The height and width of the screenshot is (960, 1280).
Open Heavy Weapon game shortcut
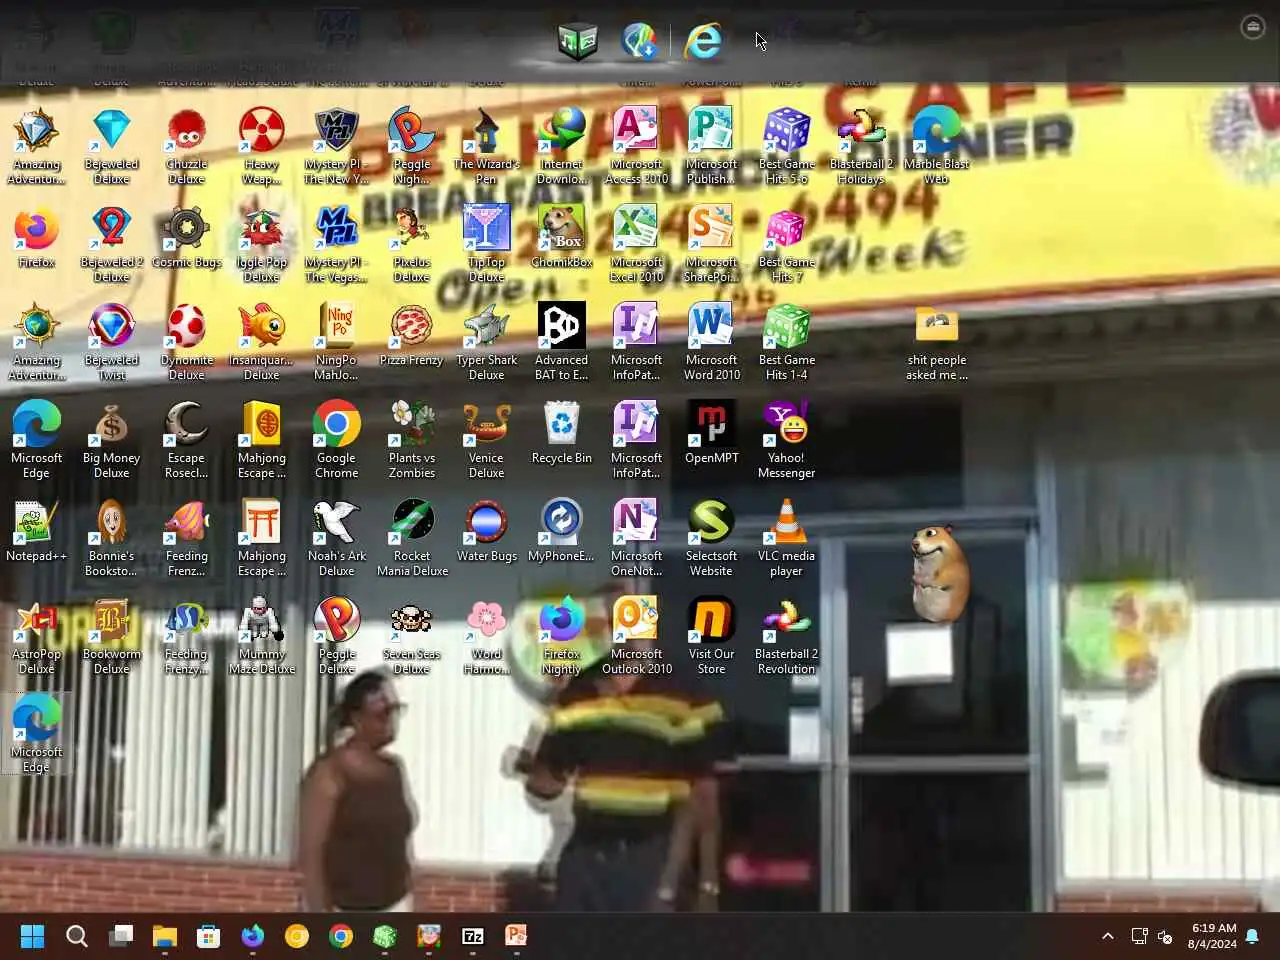pos(262,147)
